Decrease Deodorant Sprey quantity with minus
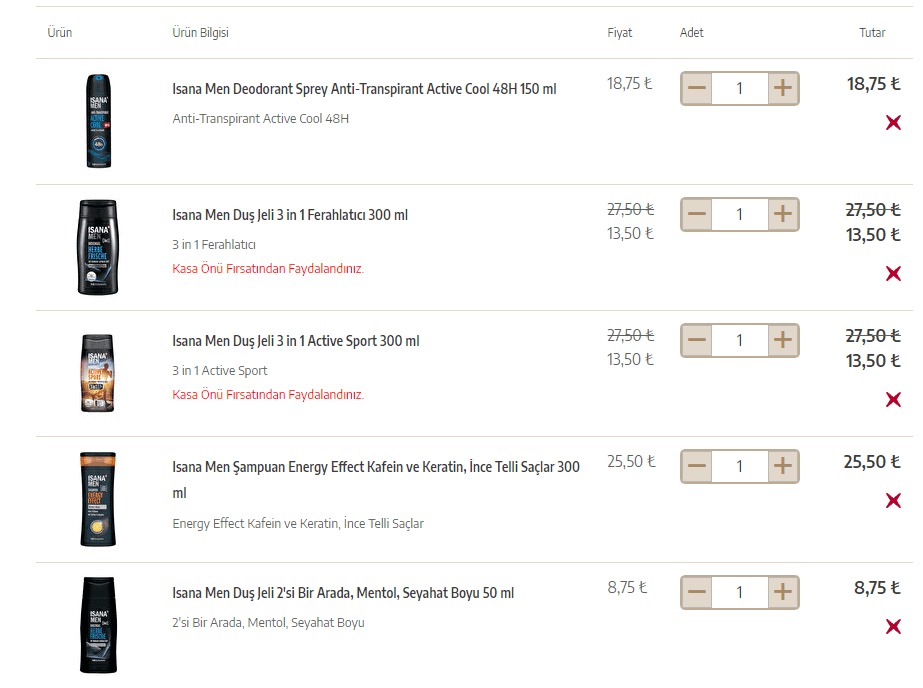 [x=697, y=88]
